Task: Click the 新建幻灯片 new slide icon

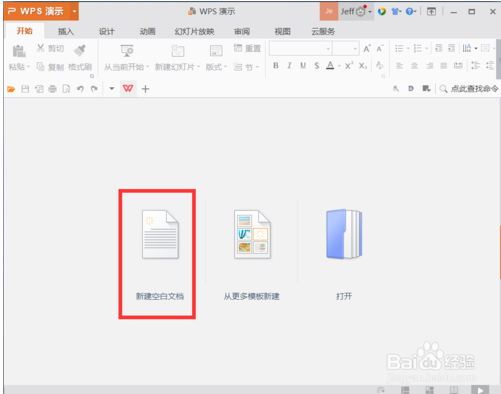Action: (177, 51)
